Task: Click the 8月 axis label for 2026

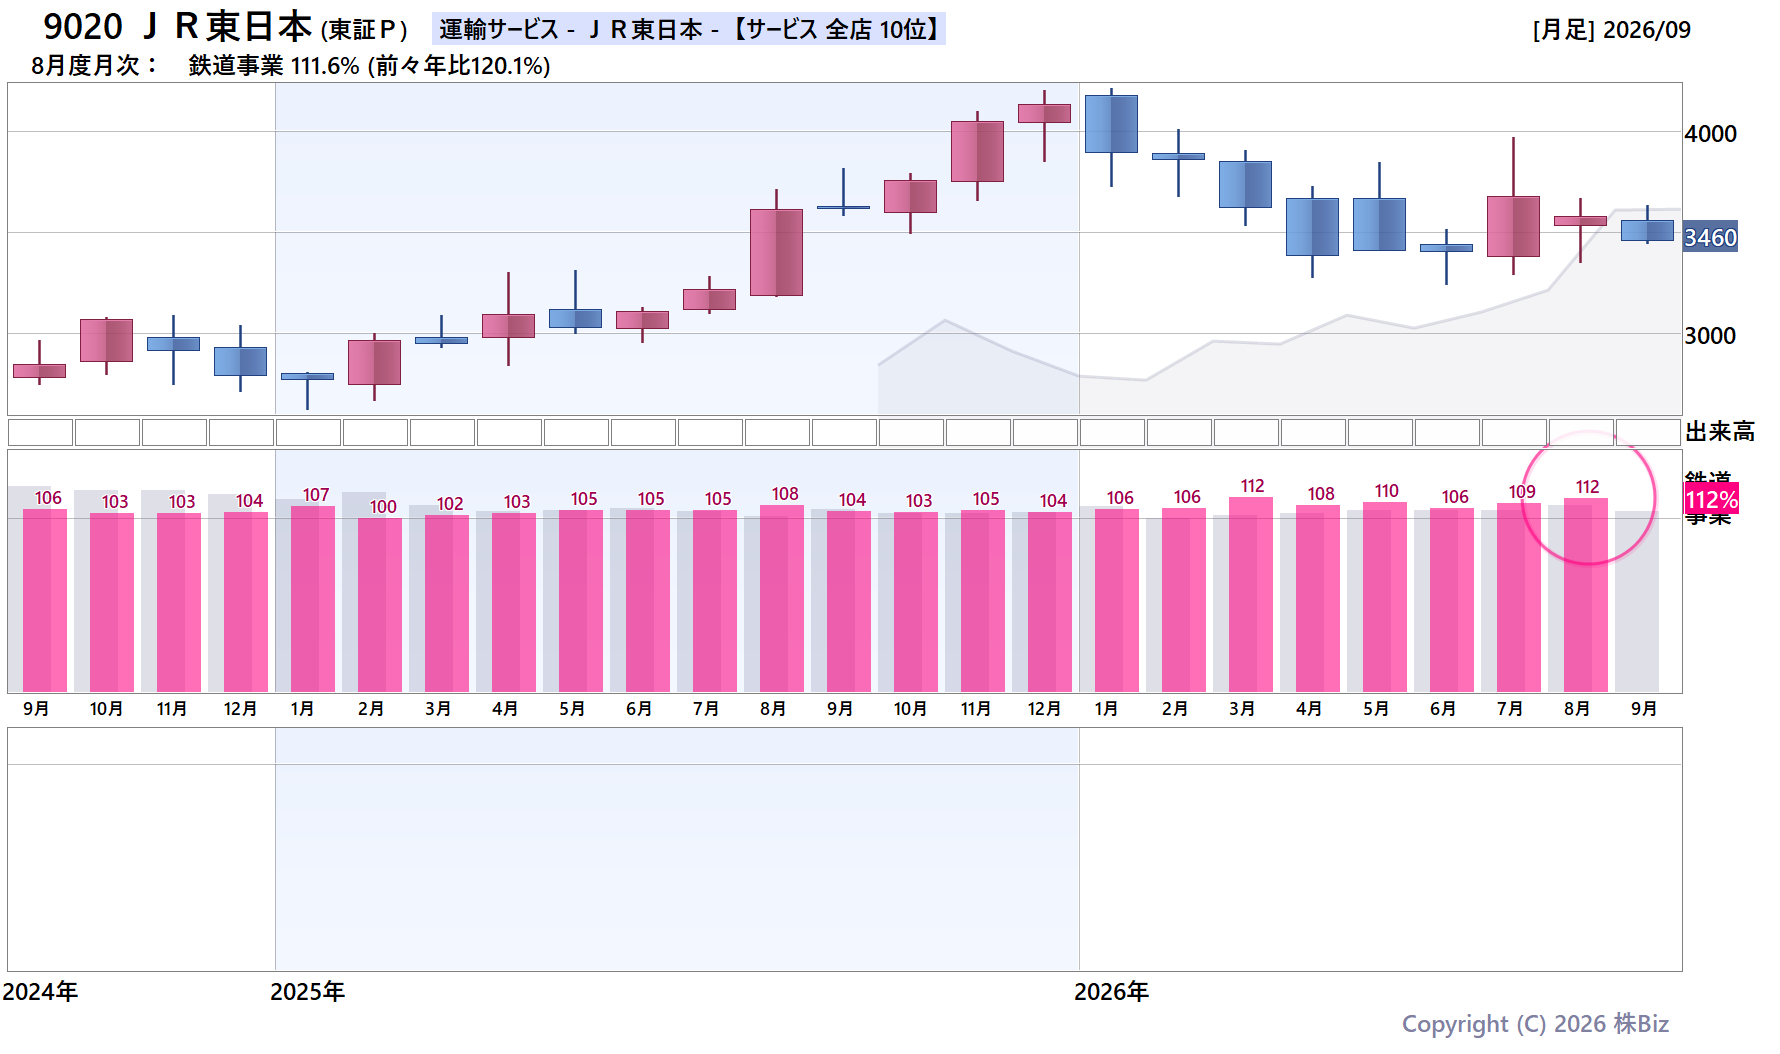Action: point(1577,709)
